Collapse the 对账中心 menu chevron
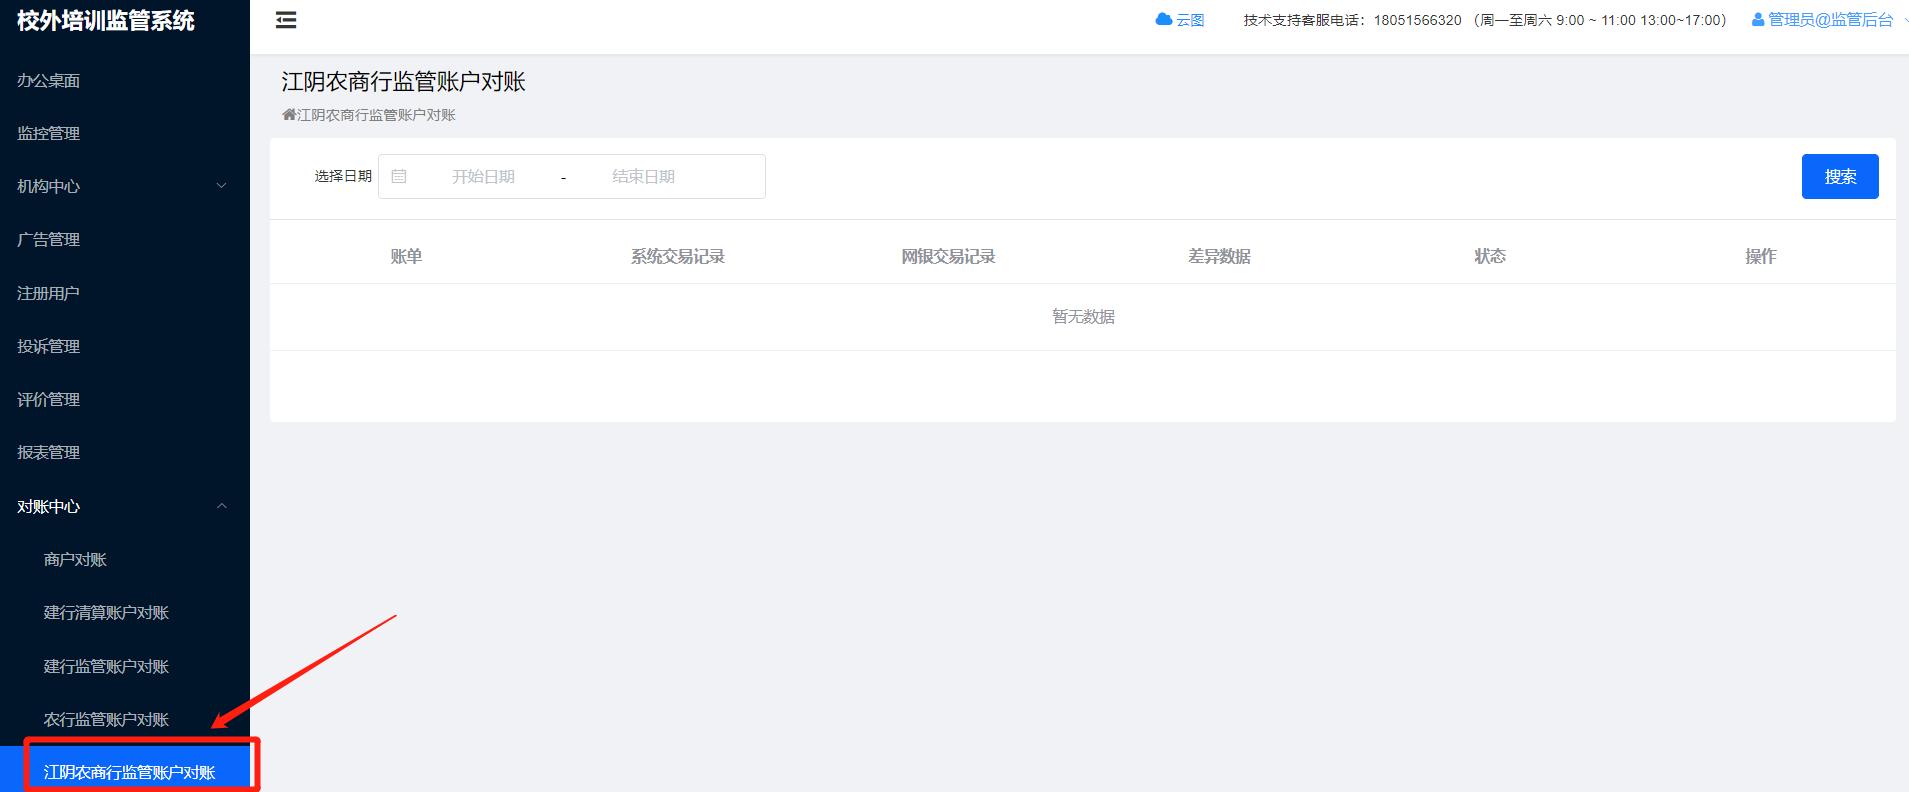 click(x=222, y=506)
